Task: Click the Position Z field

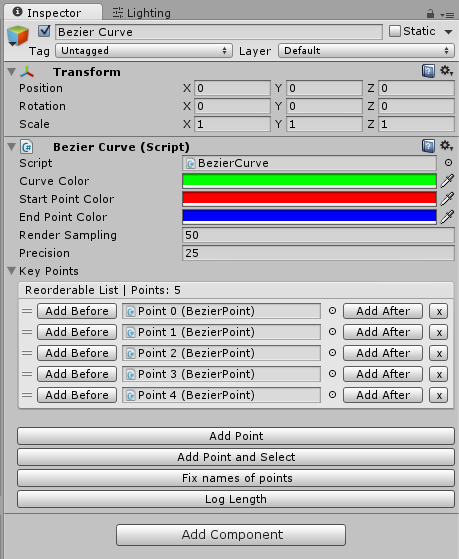Action: 416,88
